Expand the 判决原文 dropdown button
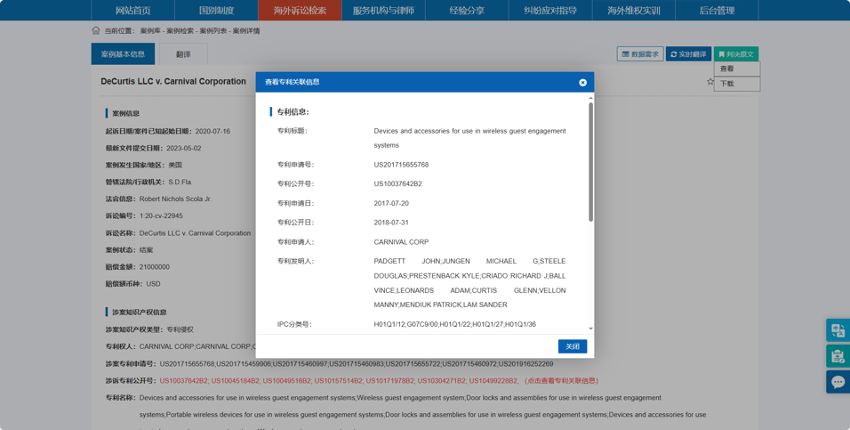The height and width of the screenshot is (430, 850). 736,54
